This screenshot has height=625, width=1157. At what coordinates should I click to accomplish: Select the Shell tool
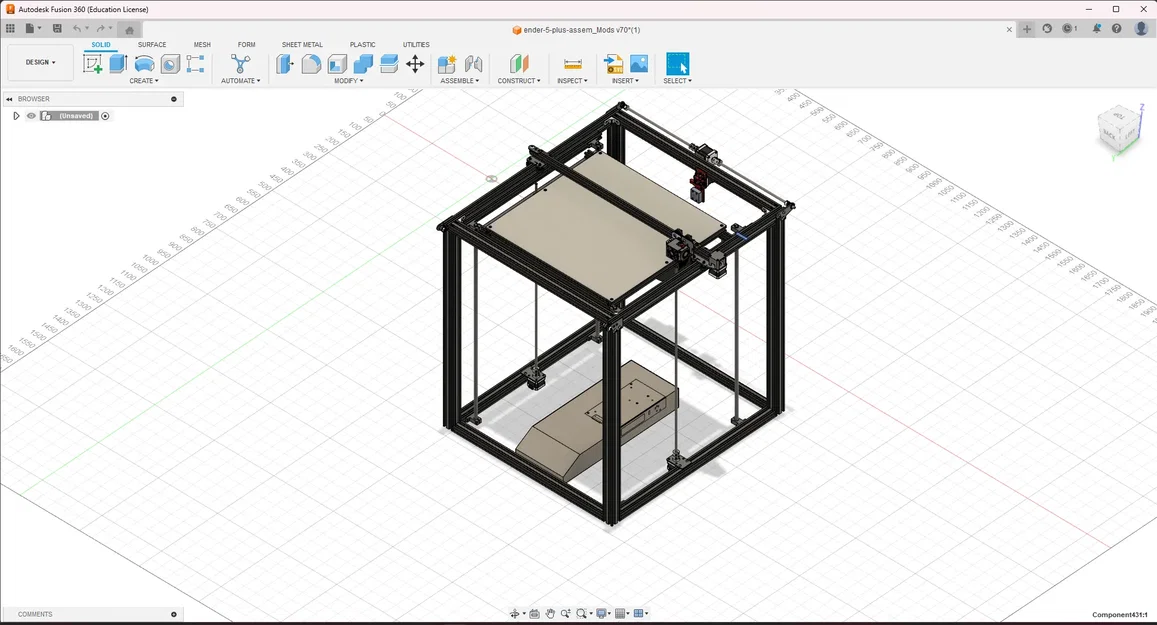337,64
